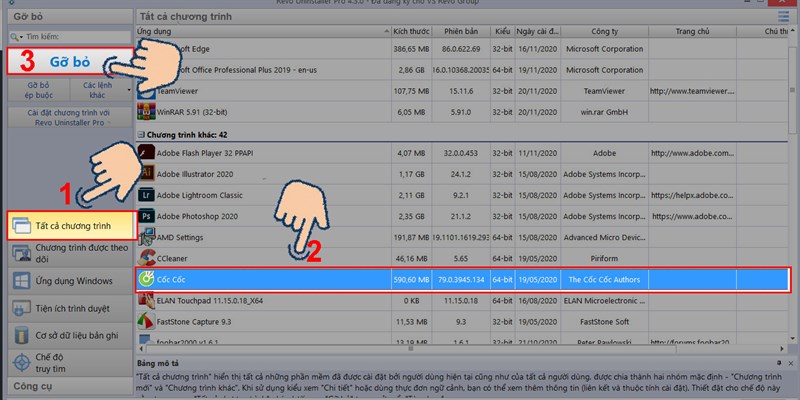Image resolution: width=800 pixels, height=400 pixels.
Task: Select the CCleaner row
Action: click(462, 258)
